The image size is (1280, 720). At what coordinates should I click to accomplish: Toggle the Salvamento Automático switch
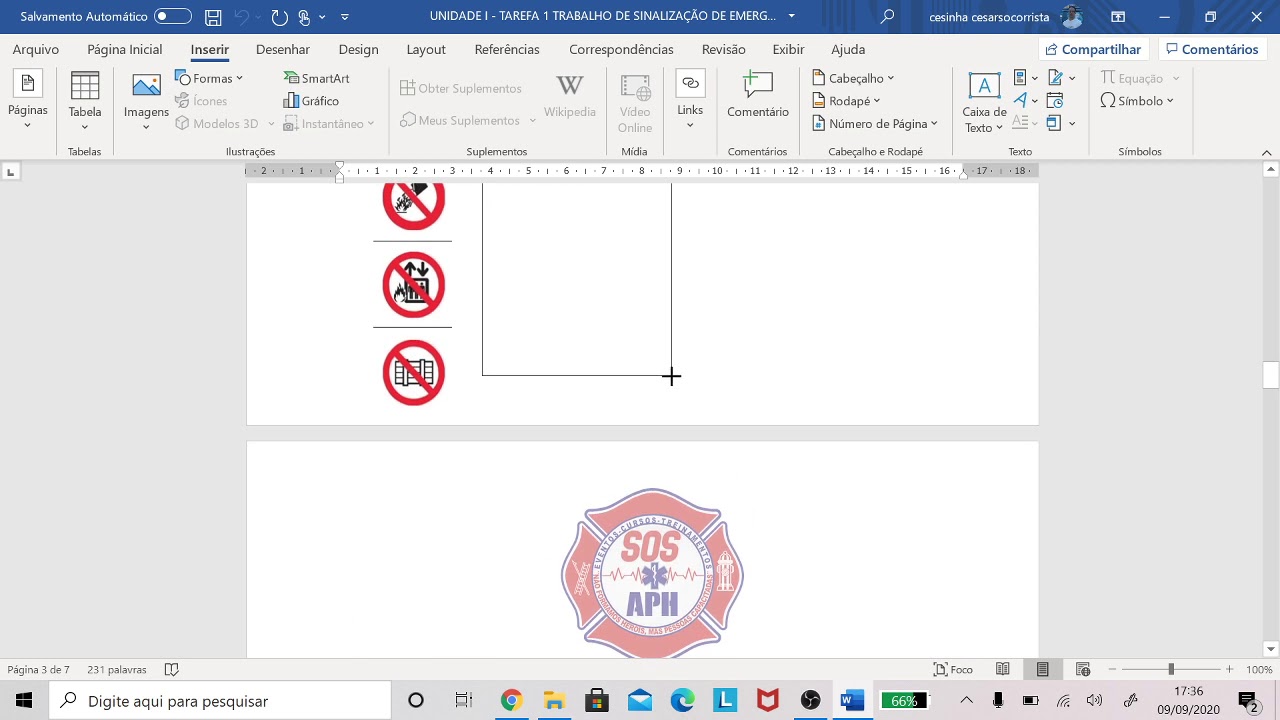pos(173,17)
